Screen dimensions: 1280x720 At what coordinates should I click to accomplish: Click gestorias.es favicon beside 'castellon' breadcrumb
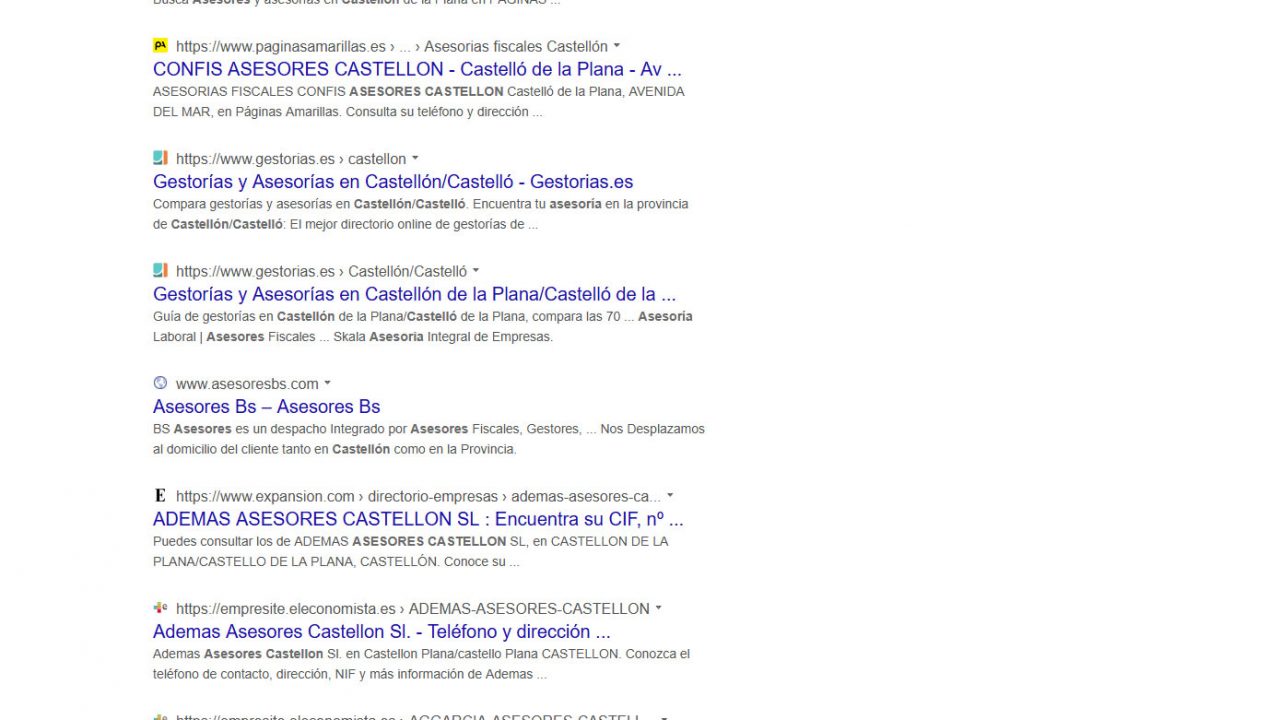[160, 158]
